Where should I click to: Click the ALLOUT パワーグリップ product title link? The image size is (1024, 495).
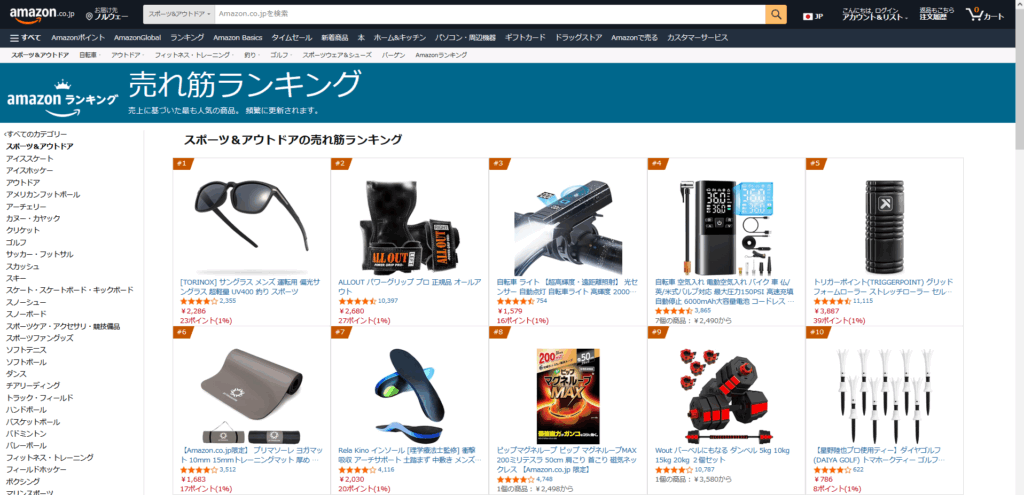pos(409,287)
